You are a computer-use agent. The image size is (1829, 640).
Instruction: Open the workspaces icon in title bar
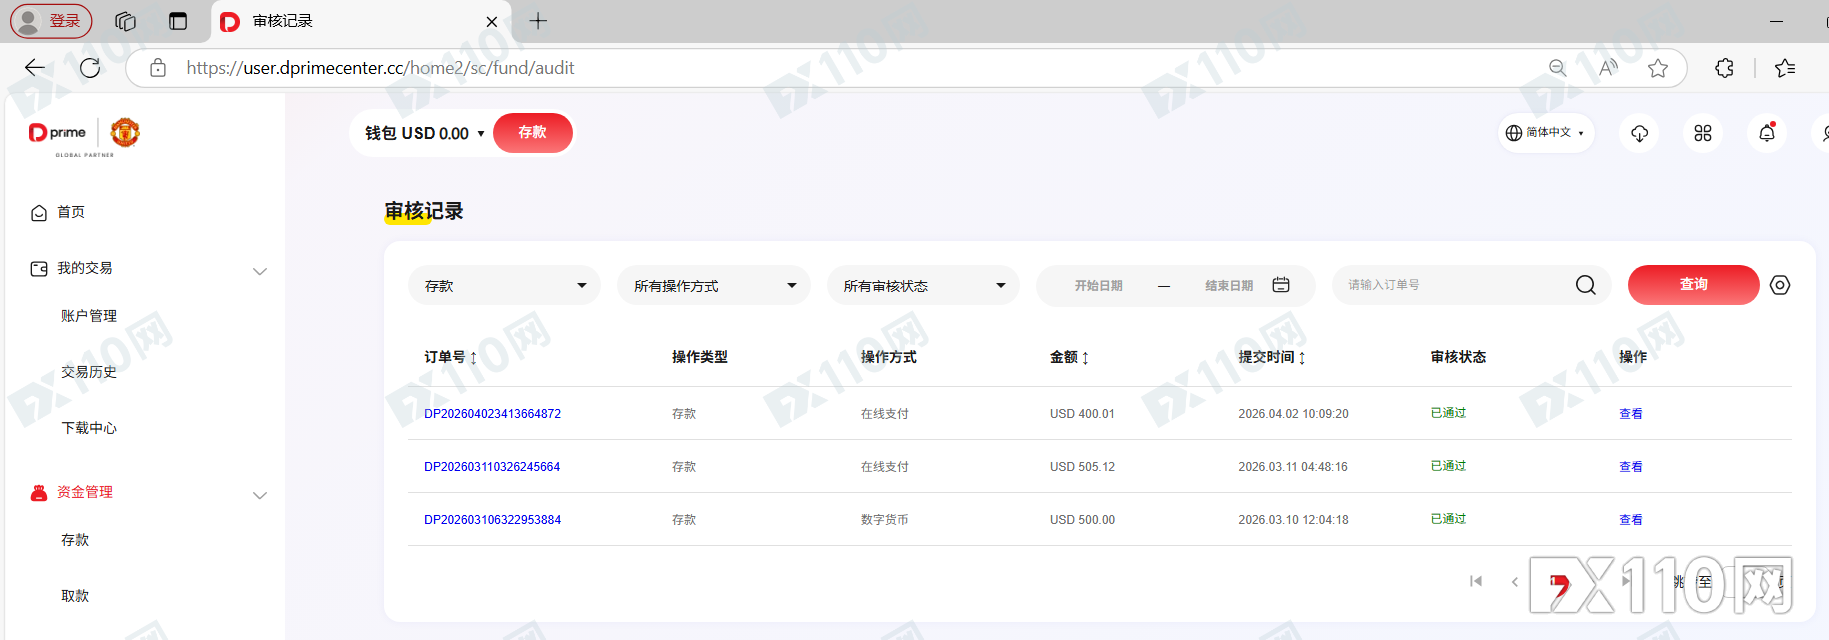tap(125, 21)
